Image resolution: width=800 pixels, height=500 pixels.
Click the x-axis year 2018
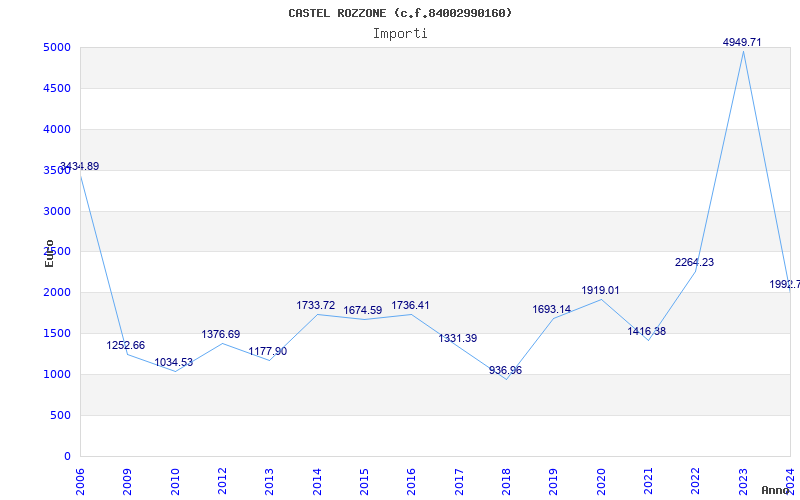click(506, 482)
